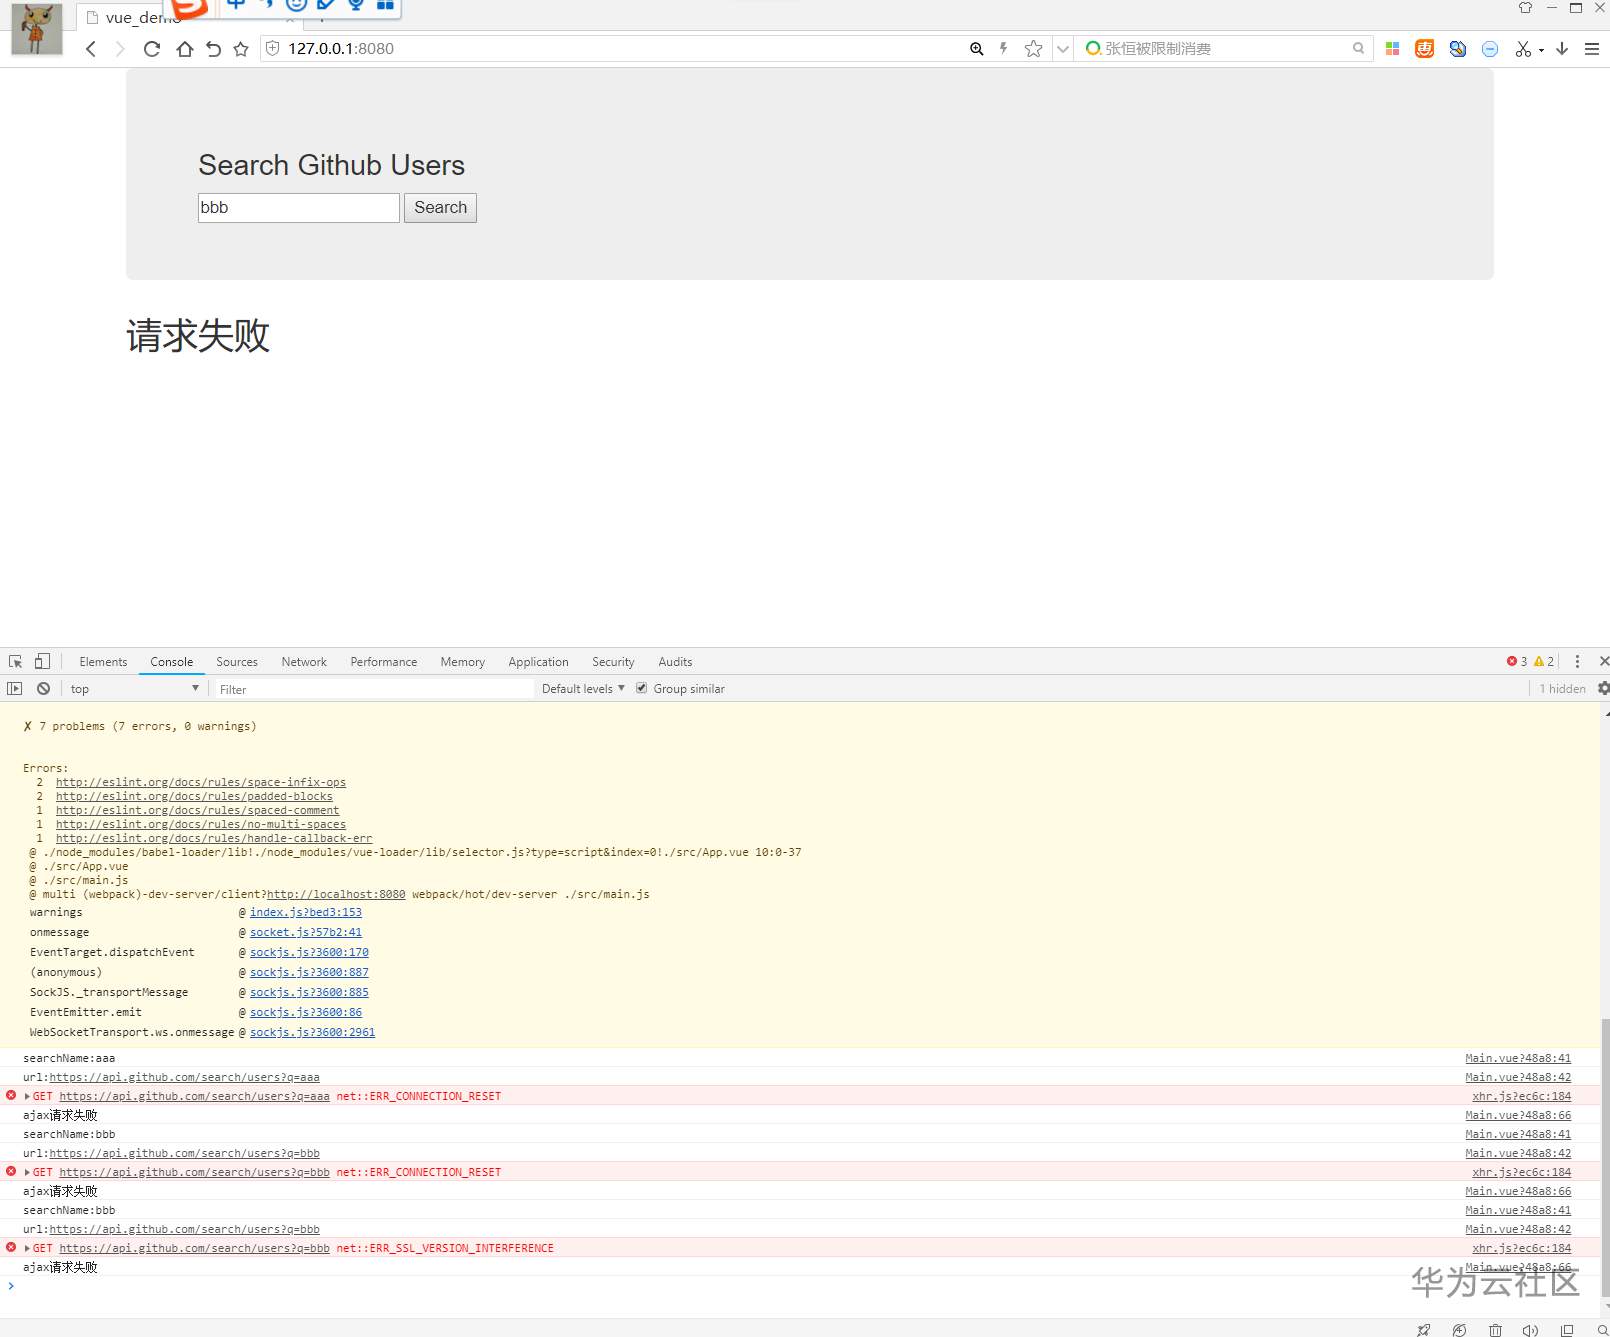Open the Default levels dropdown

[583, 689]
